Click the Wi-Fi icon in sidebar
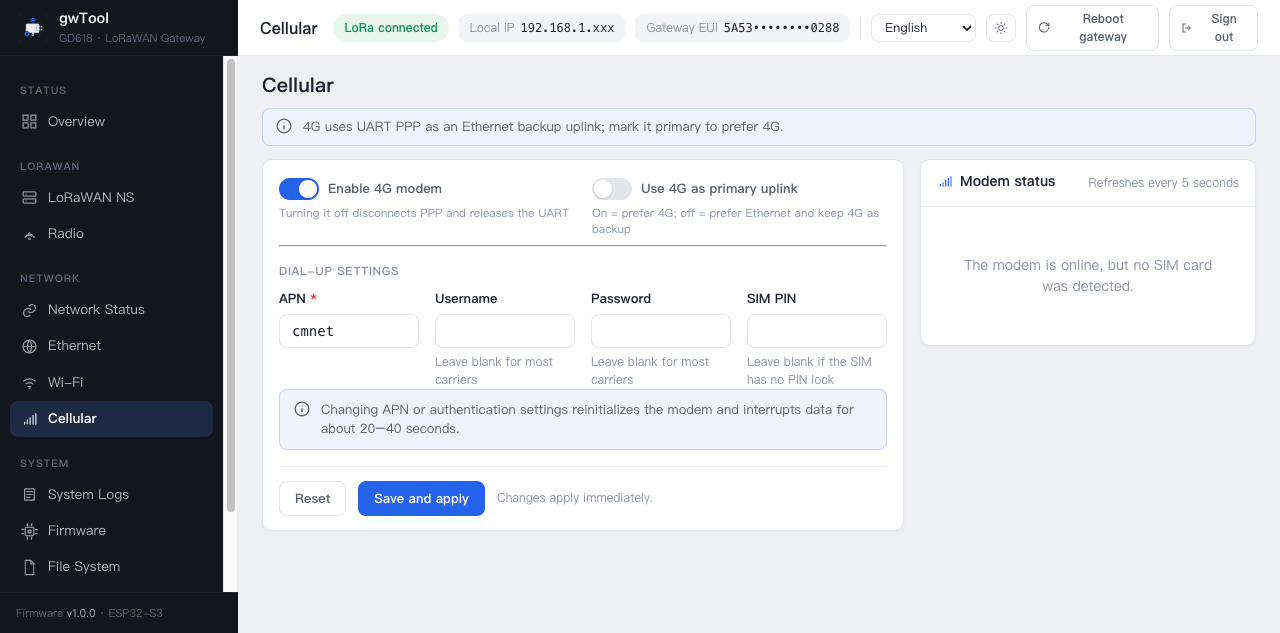The image size is (1280, 633). click(x=29, y=382)
